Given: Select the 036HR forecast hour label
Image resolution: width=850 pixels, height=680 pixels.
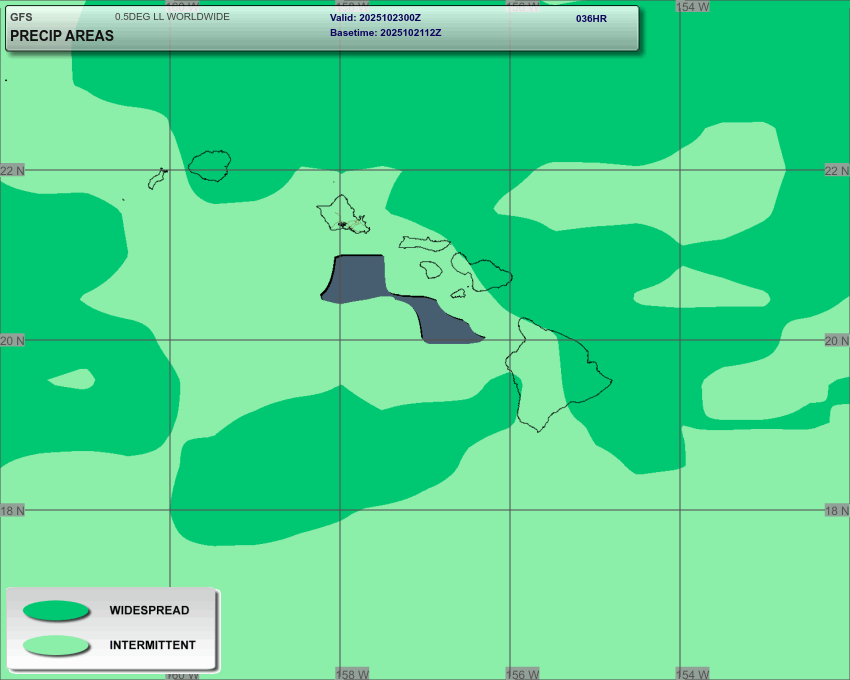Looking at the screenshot, I should coord(591,19).
